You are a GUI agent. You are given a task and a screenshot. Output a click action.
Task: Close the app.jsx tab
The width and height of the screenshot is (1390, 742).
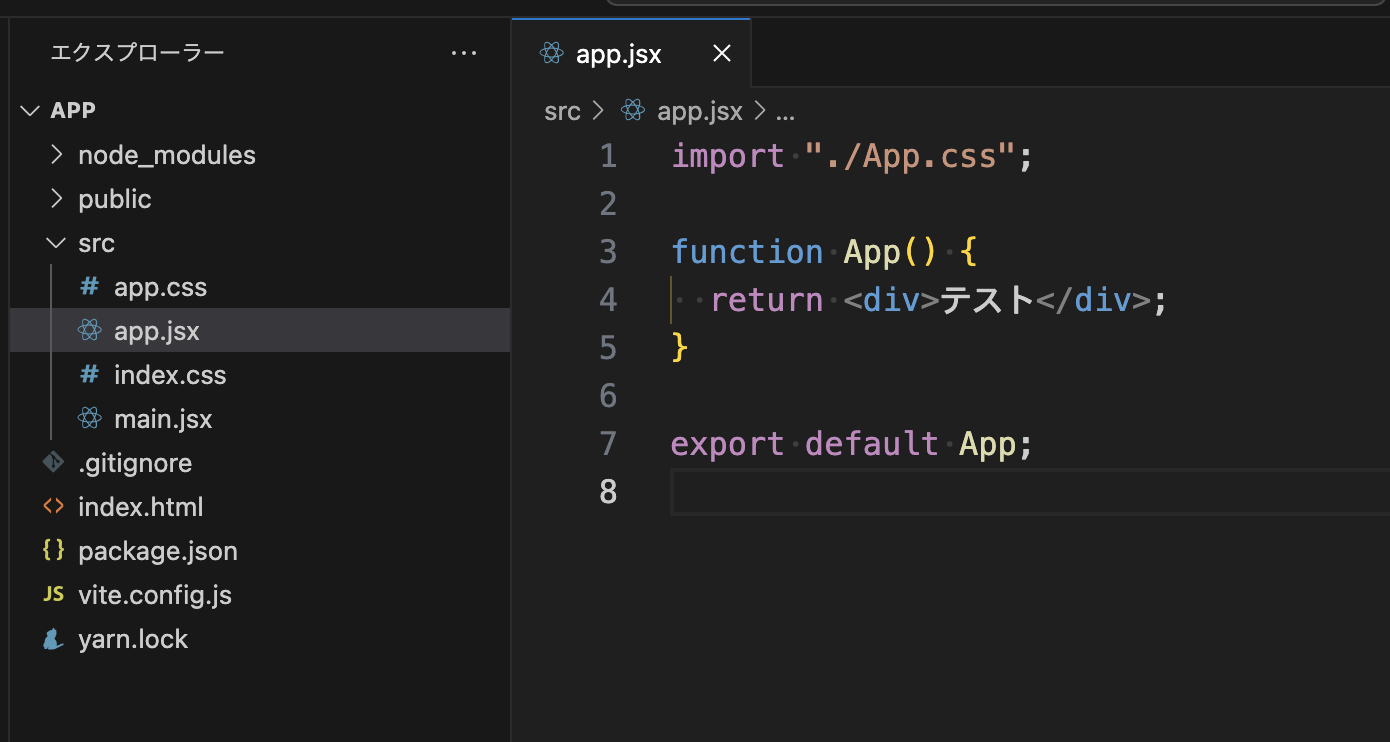click(x=722, y=53)
